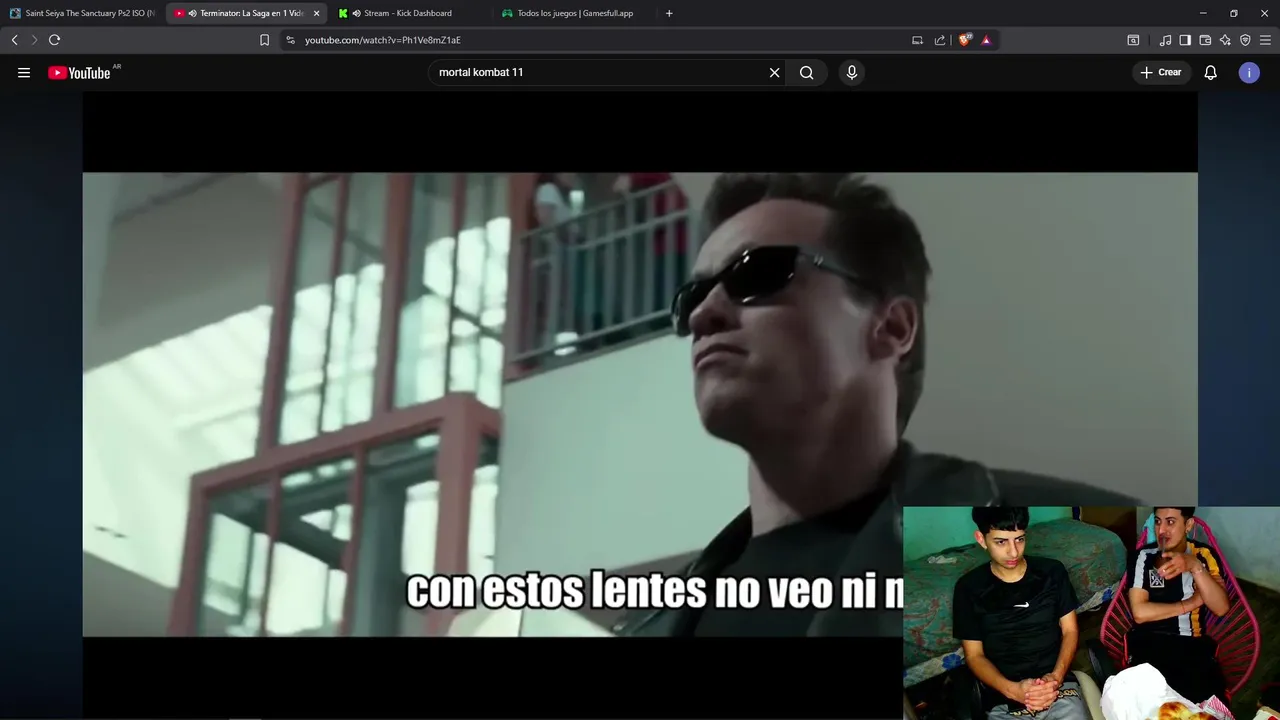Viewport: 1280px width, 720px height.
Task: View site settings icon in address bar
Action: click(290, 40)
